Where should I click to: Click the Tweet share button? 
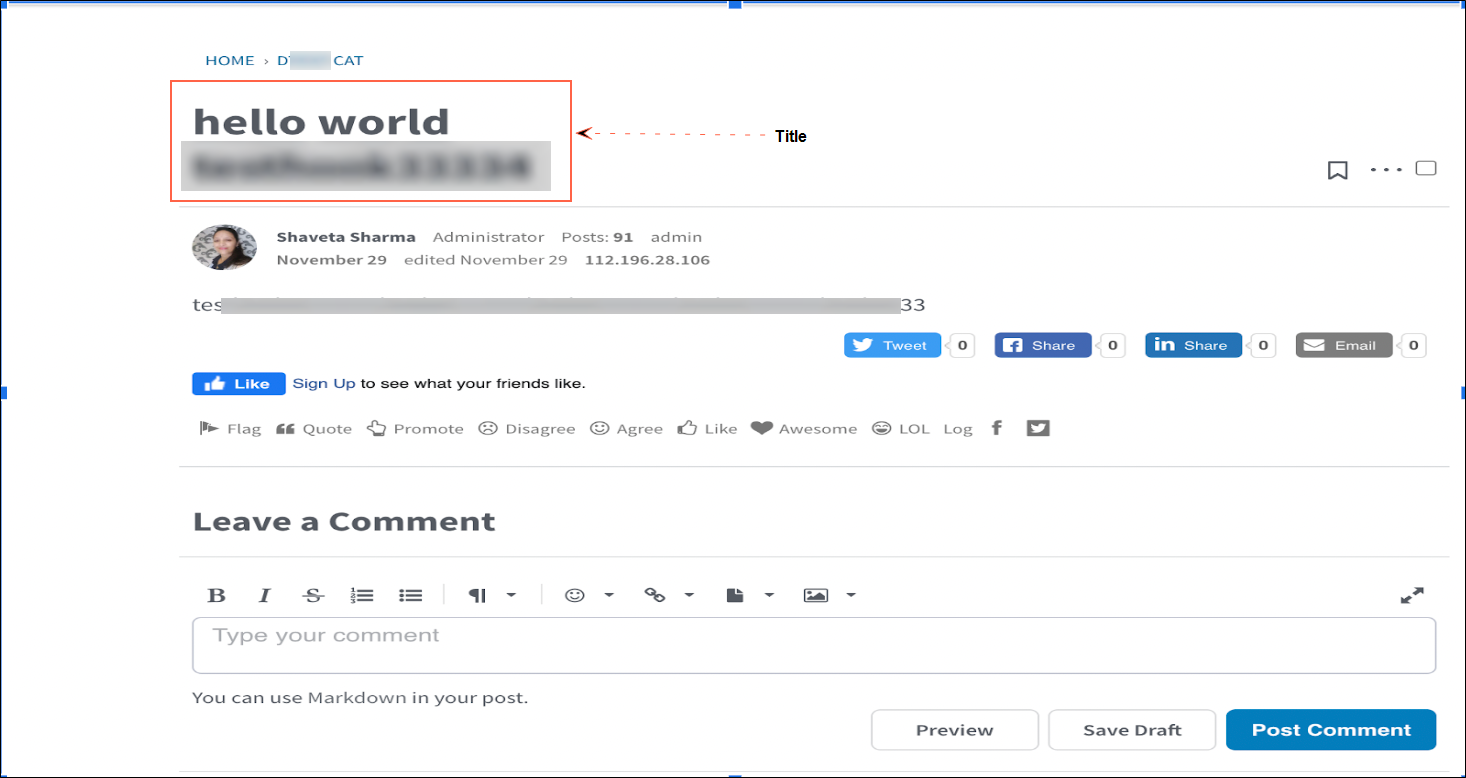(892, 345)
